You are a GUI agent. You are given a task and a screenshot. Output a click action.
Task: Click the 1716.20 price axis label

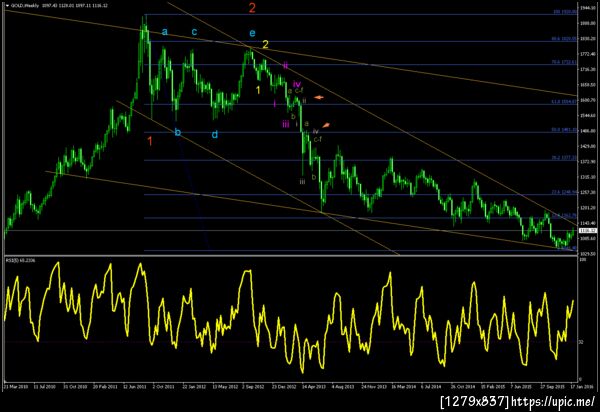(588, 70)
